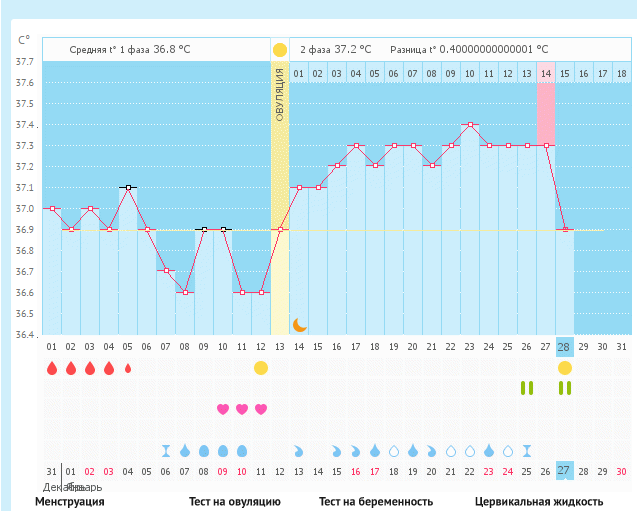The height and width of the screenshot is (511, 637).
Task: Click the yellow ovulation test circle on day 12
Action: pos(261,368)
